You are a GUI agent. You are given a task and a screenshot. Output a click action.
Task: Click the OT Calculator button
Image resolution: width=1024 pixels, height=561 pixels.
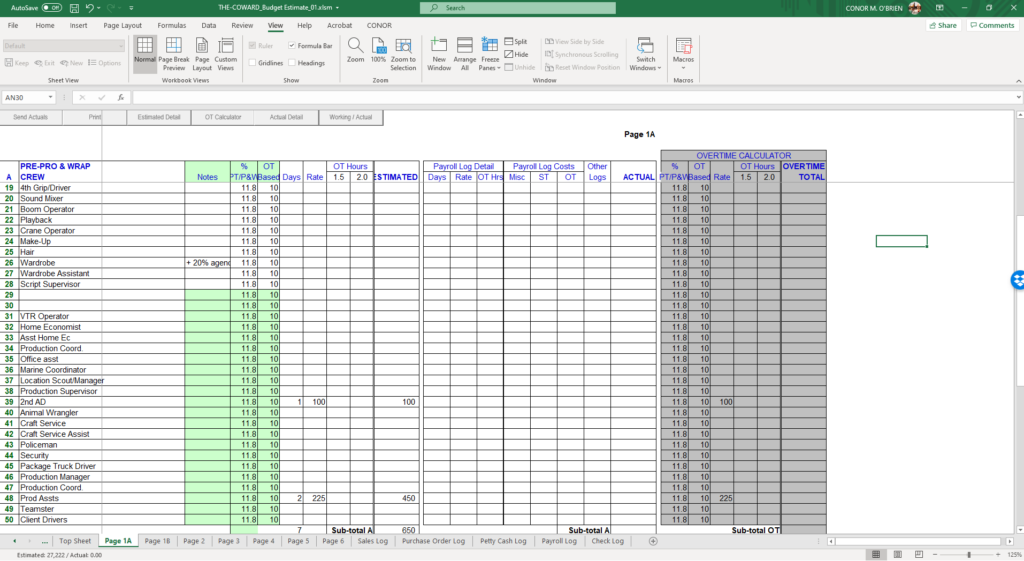point(223,118)
